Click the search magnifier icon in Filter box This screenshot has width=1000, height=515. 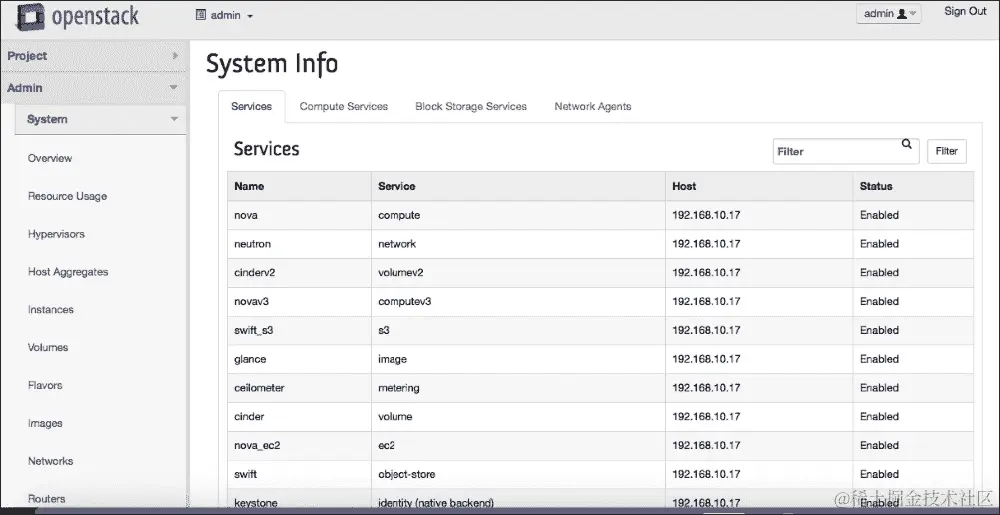(906, 144)
